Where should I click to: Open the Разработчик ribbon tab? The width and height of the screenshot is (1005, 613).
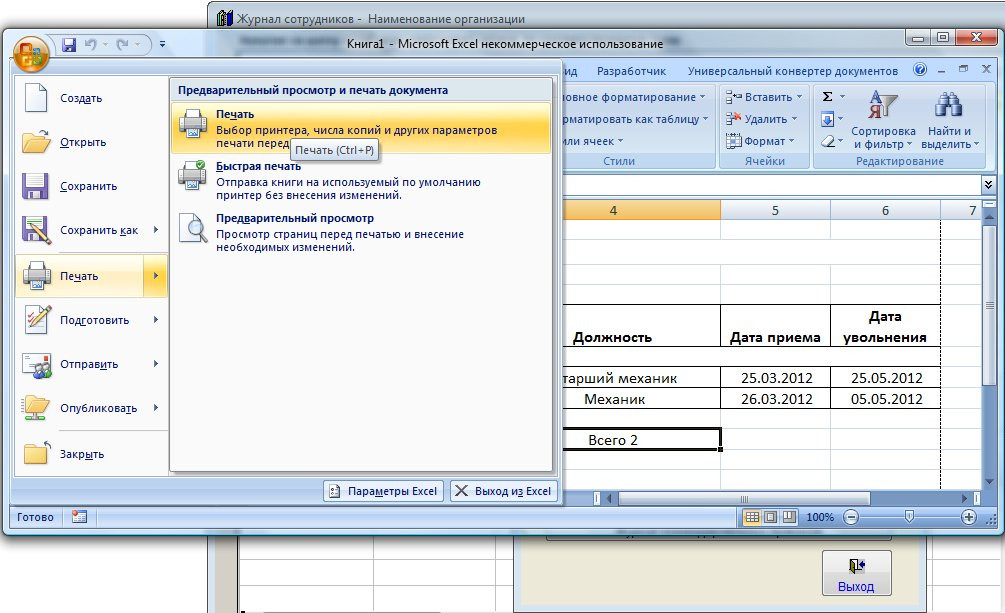pyautogui.click(x=631, y=71)
